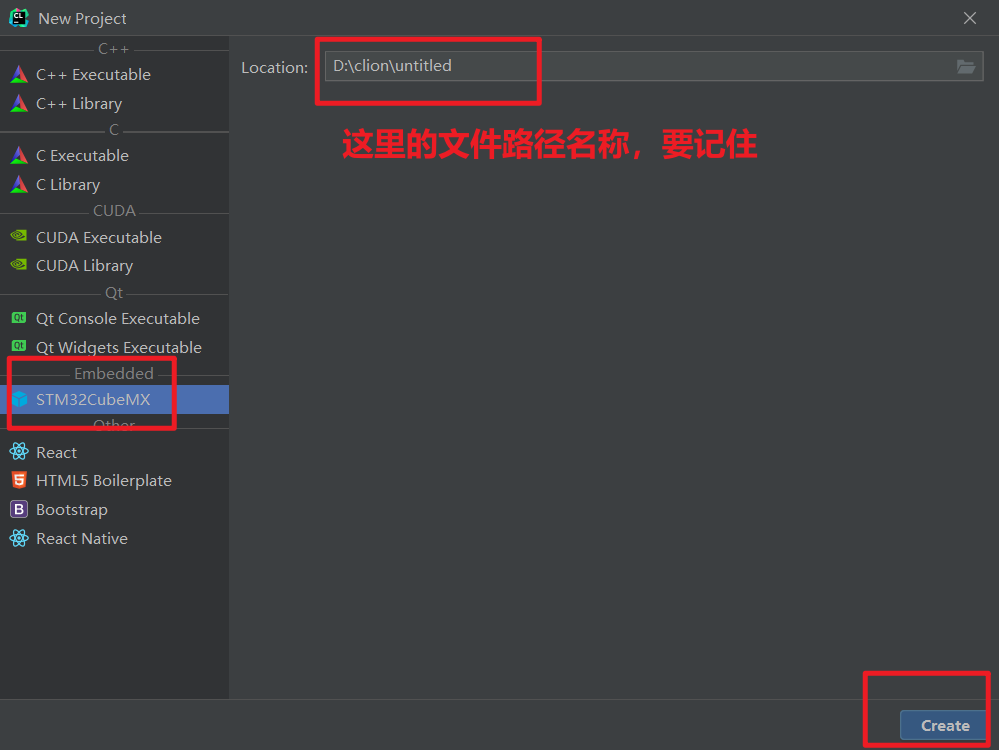Select the STM32CubeMX project template
Image resolution: width=999 pixels, height=750 pixels.
tap(91, 398)
